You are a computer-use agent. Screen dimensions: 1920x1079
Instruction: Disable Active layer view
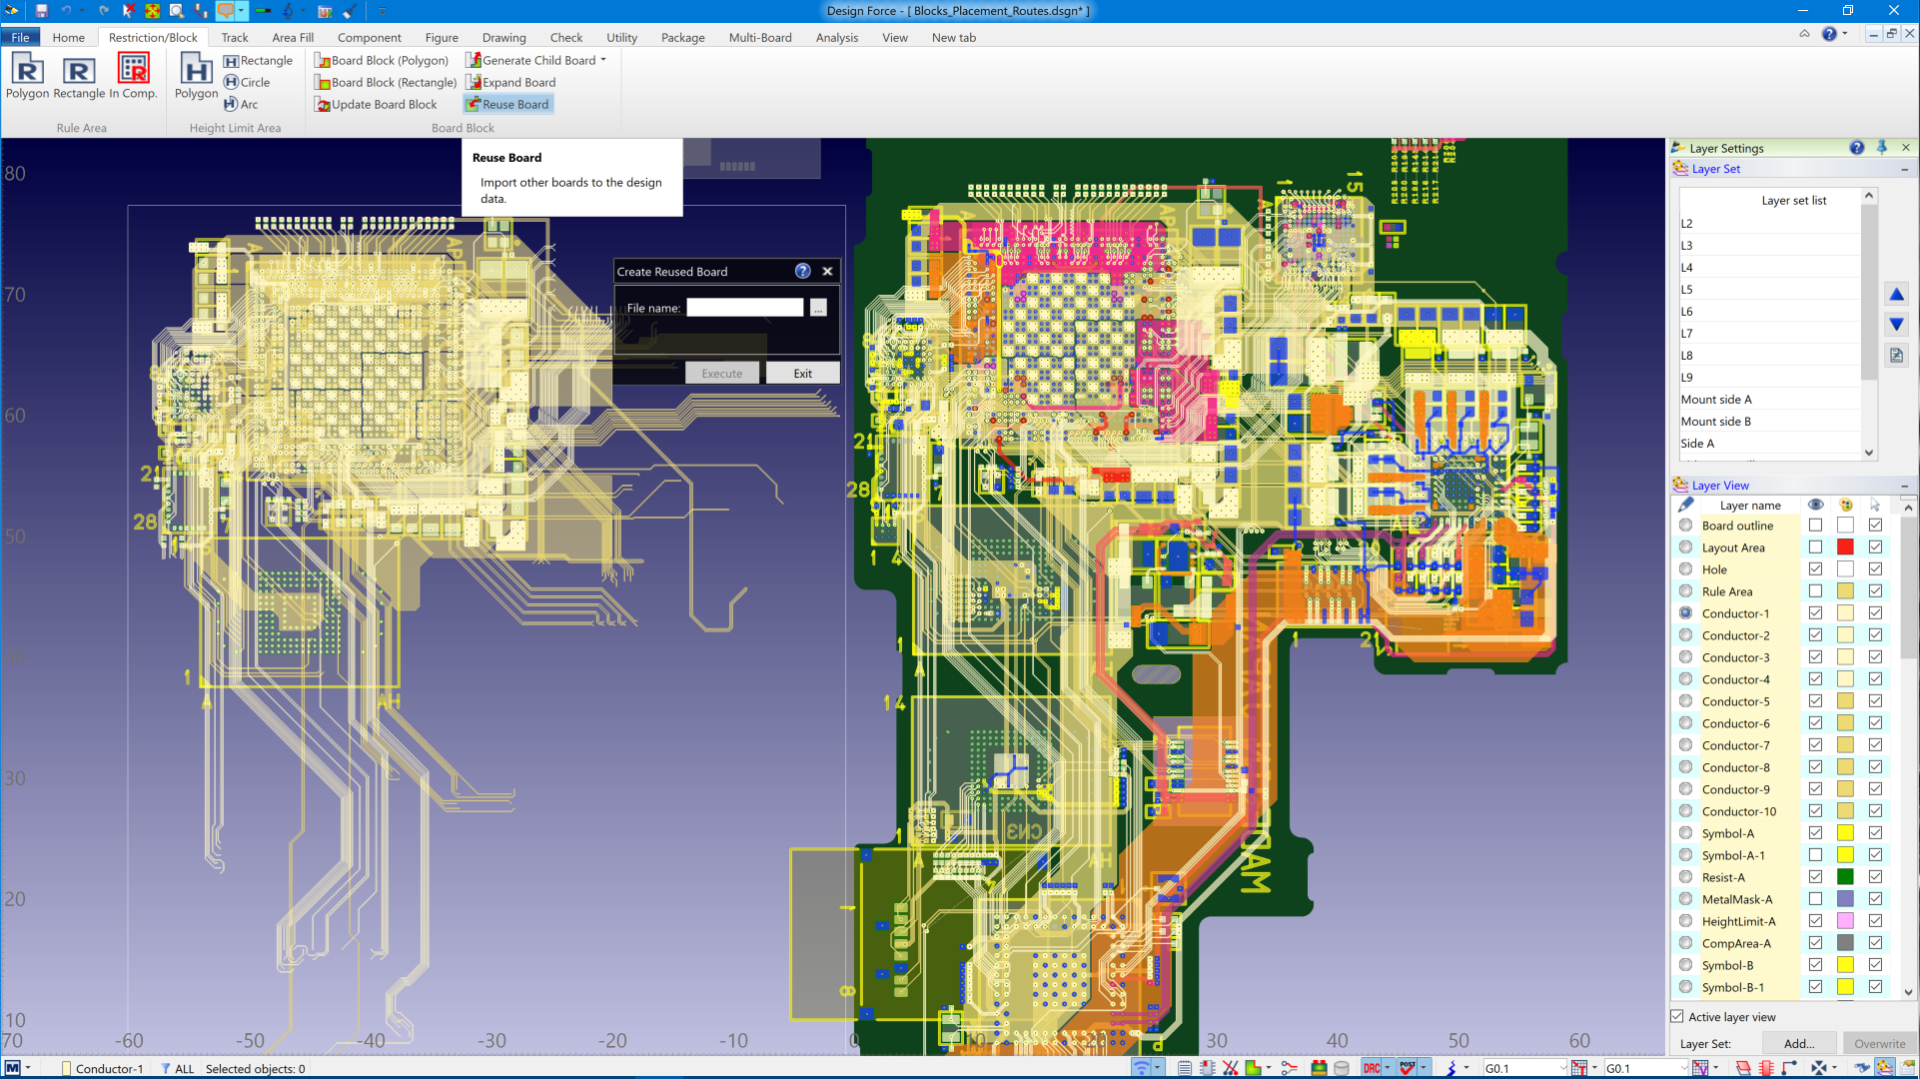click(x=1676, y=1016)
